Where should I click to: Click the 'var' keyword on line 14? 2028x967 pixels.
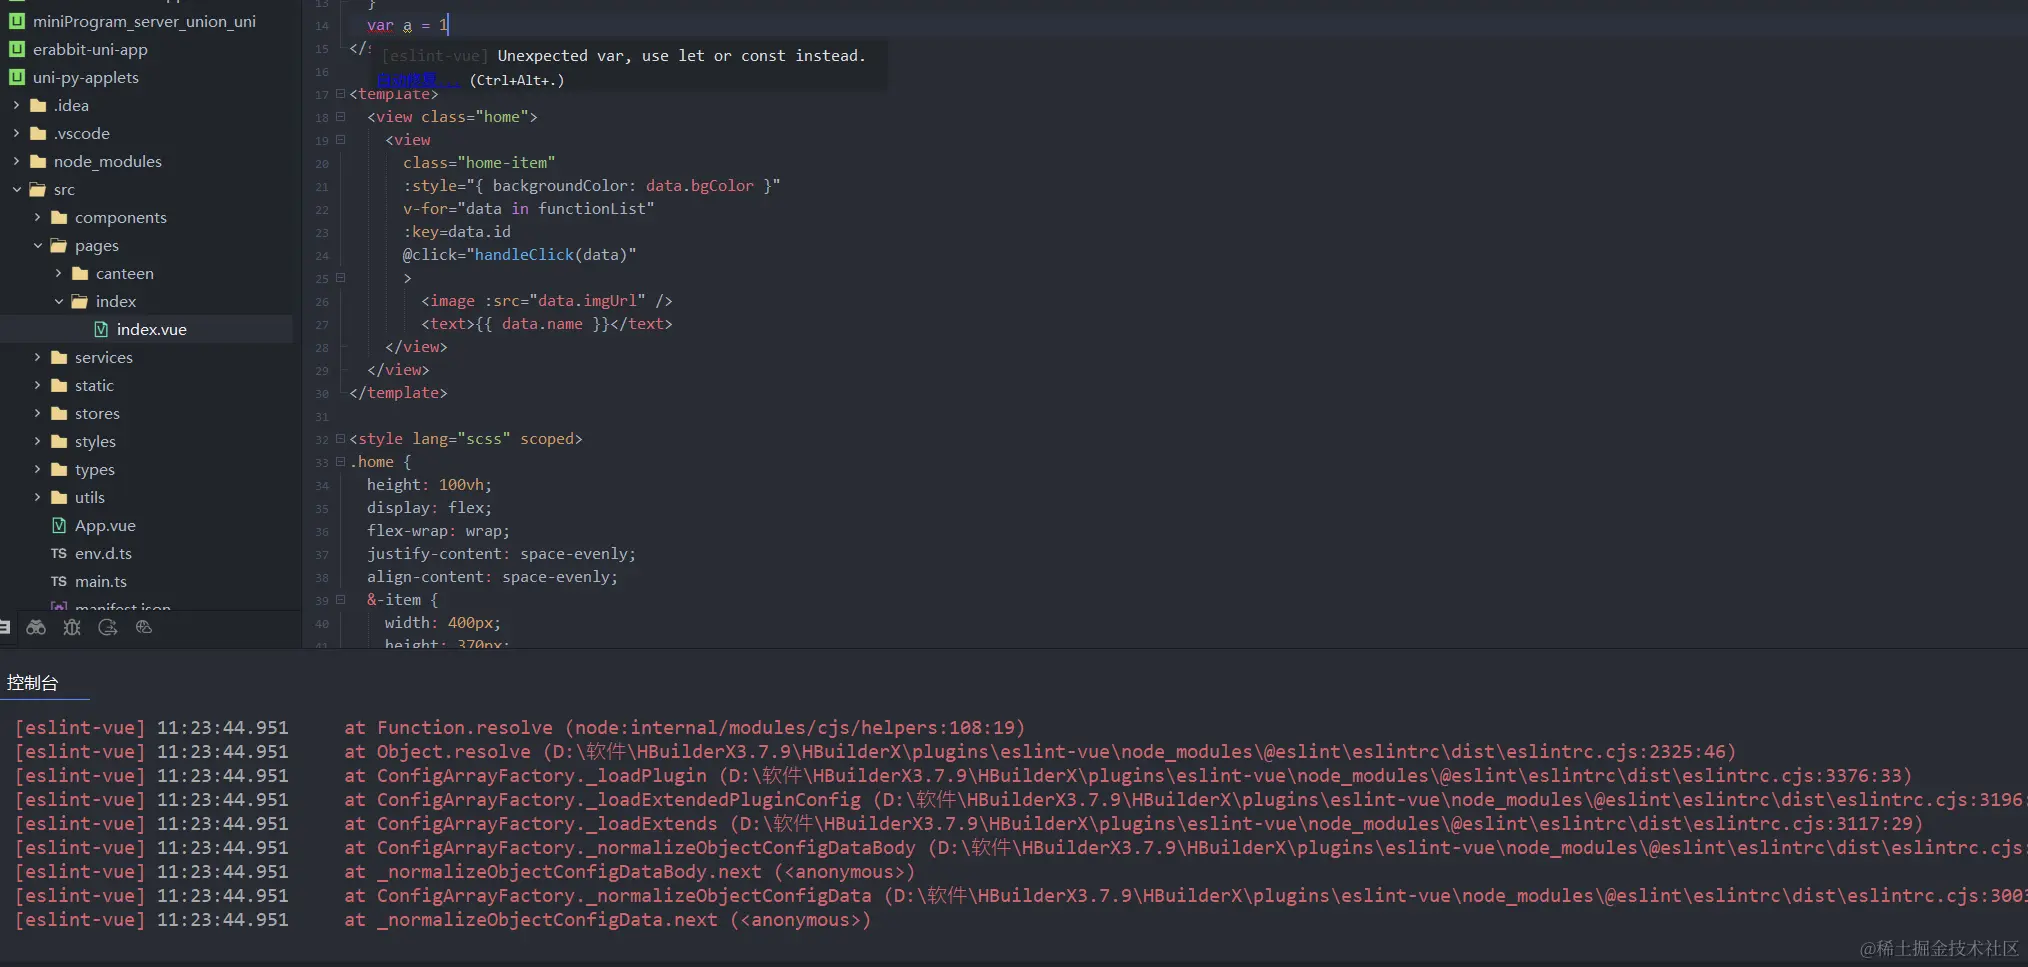380,25
